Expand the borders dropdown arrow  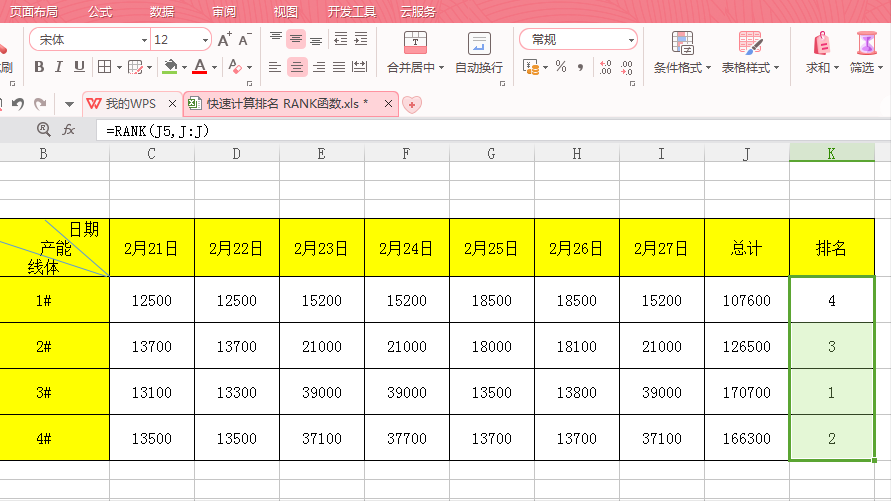(119, 68)
